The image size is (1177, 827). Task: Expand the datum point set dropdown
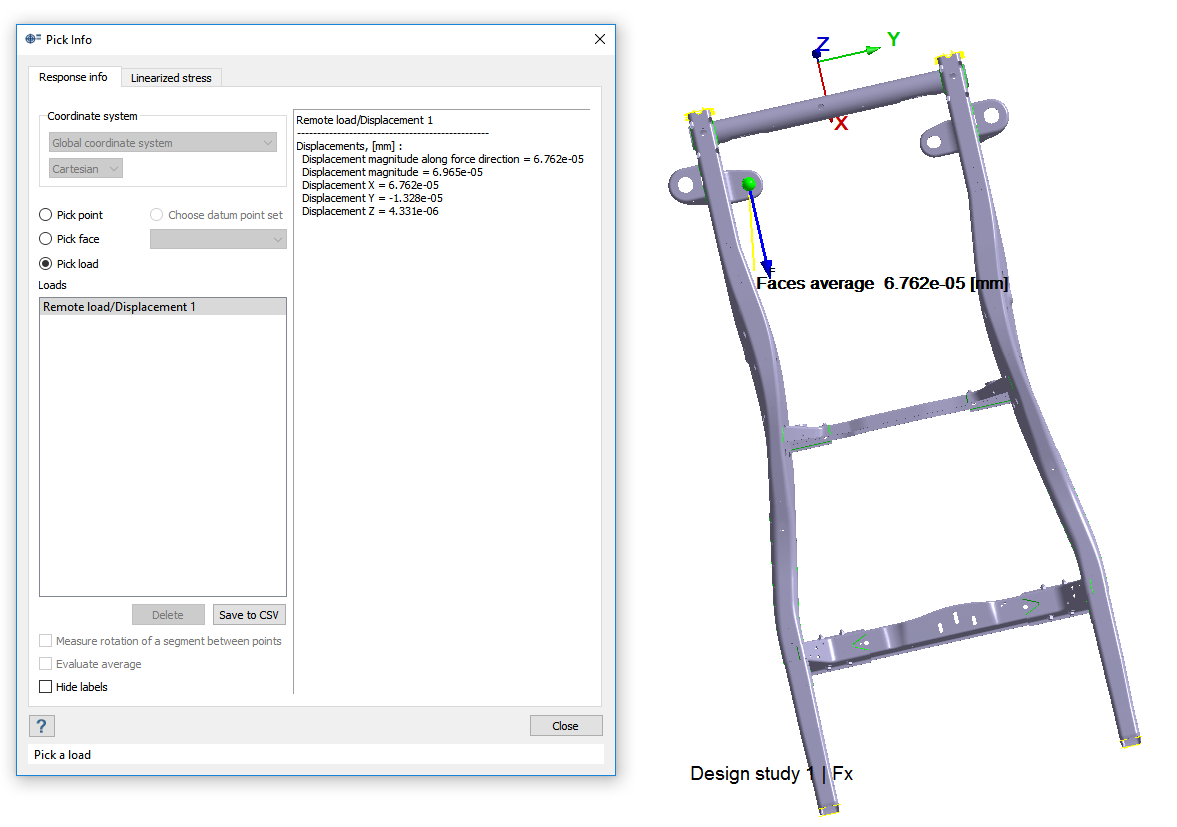tap(218, 239)
